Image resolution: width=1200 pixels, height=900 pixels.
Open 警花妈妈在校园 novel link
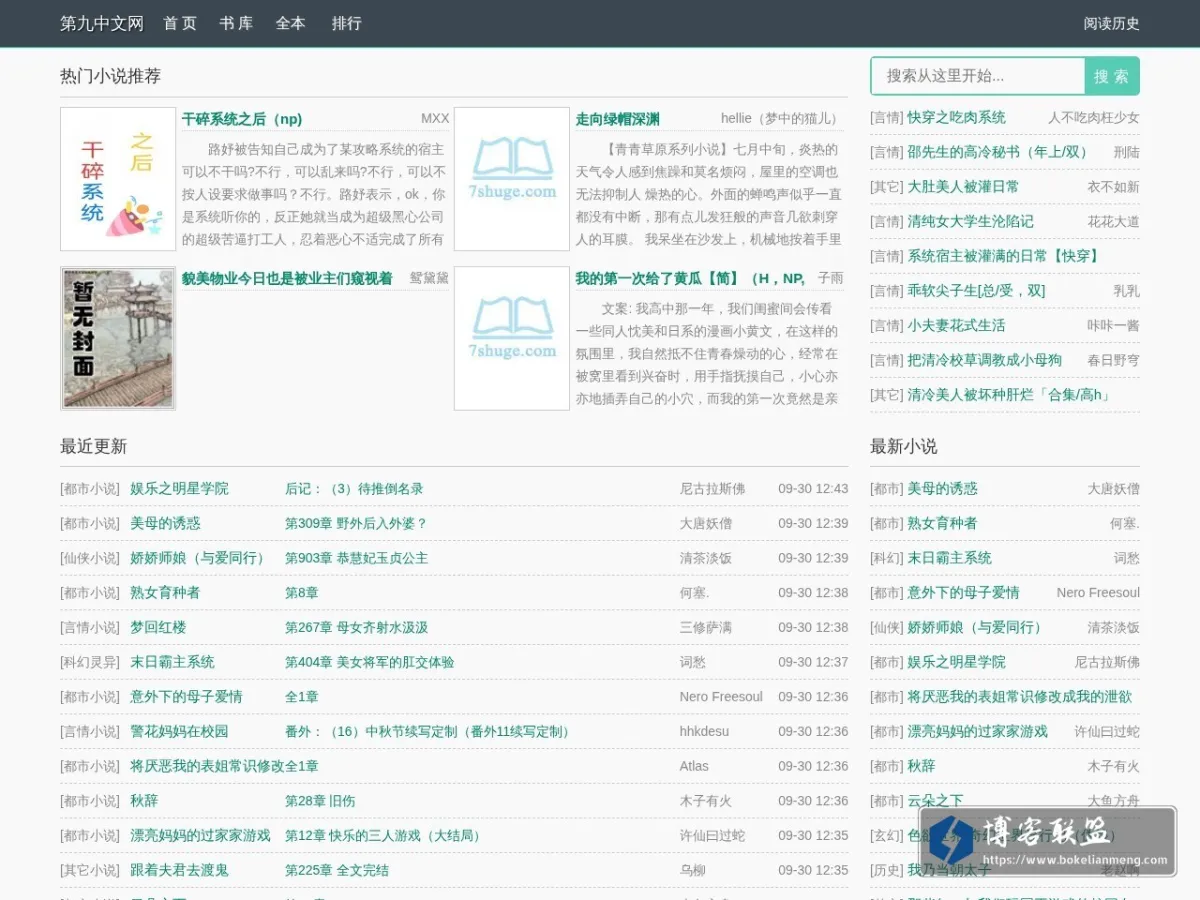[179, 731]
